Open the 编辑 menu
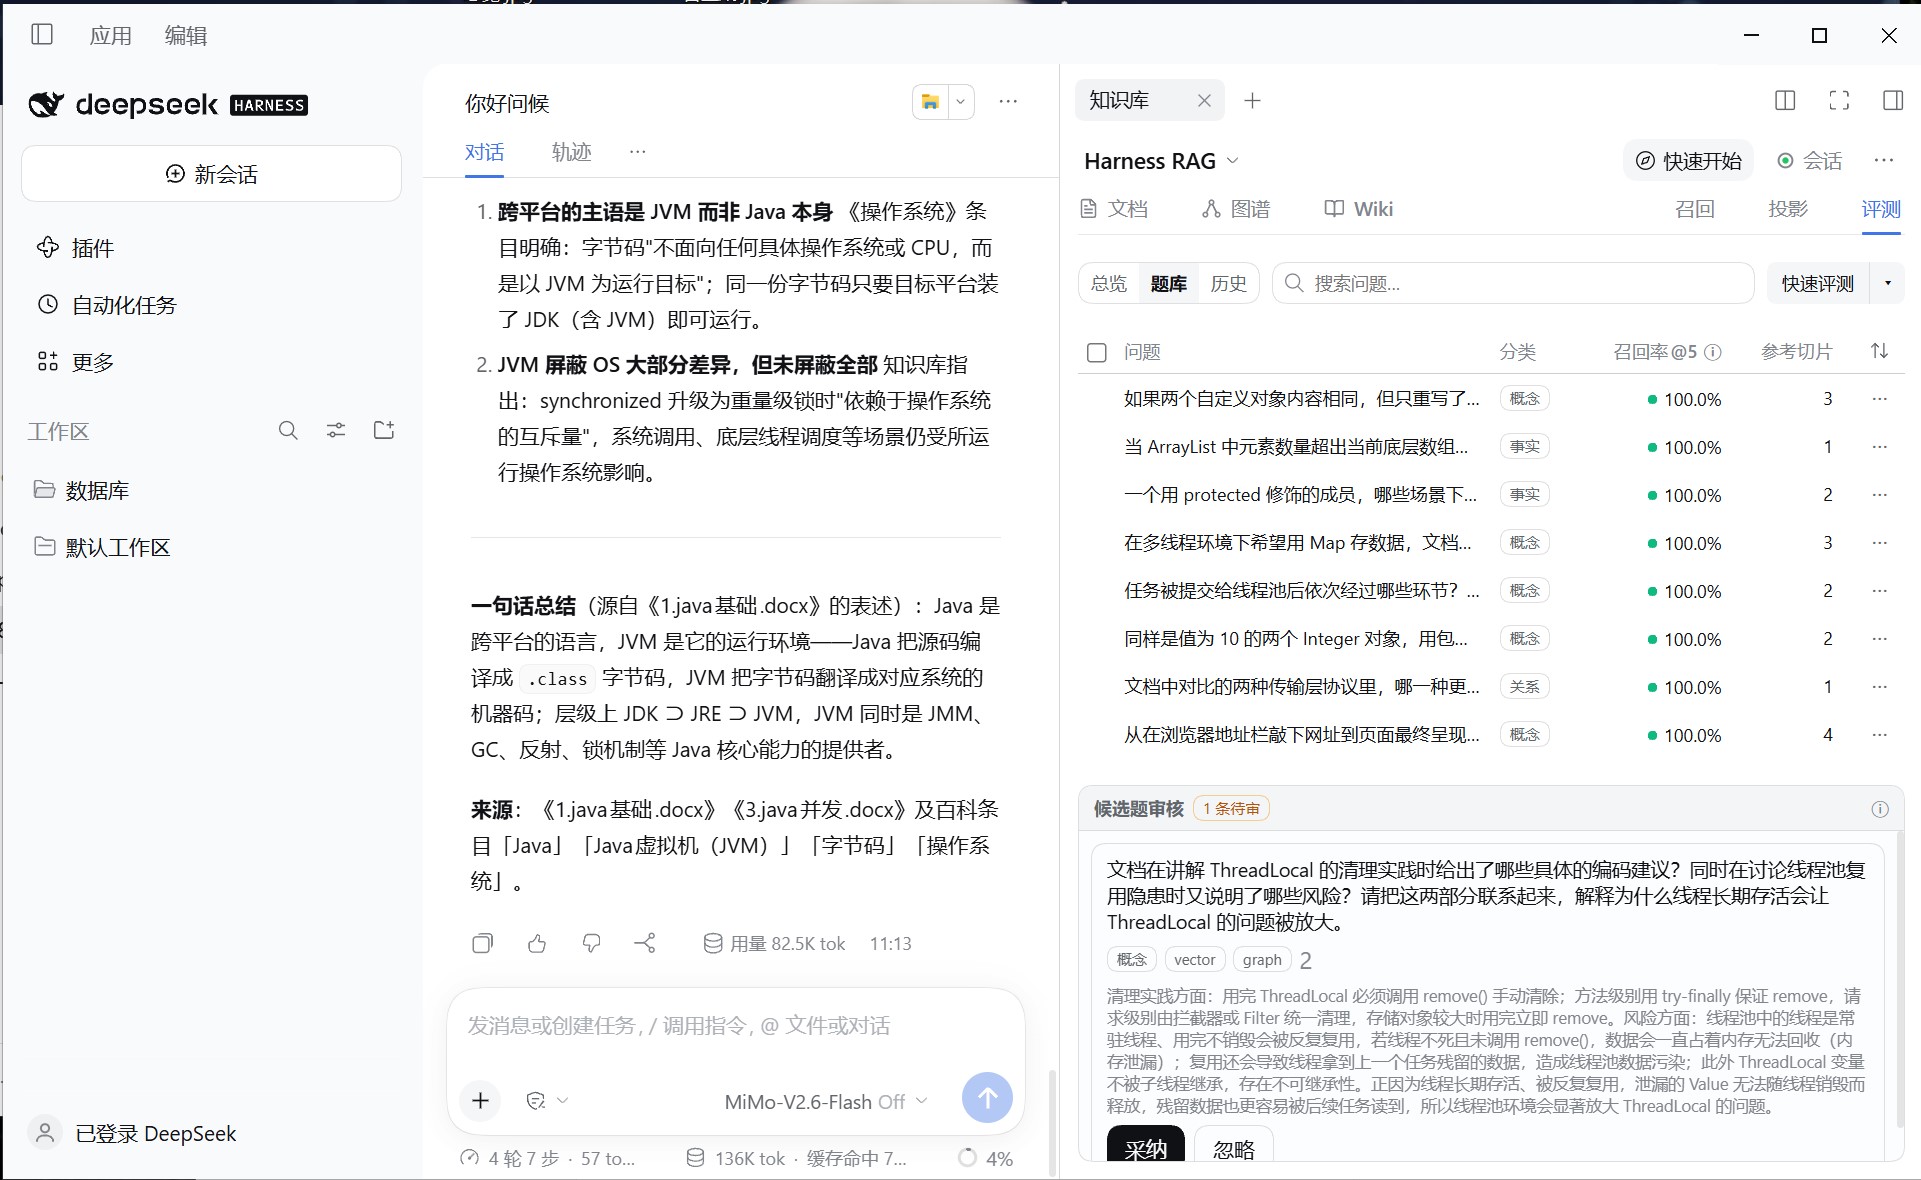The image size is (1921, 1180). pos(186,36)
